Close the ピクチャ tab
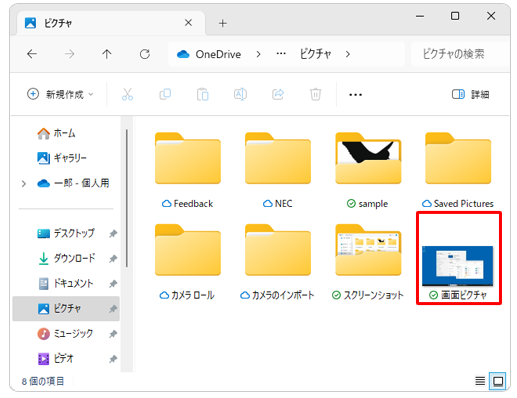The image size is (517, 398). pos(188,23)
